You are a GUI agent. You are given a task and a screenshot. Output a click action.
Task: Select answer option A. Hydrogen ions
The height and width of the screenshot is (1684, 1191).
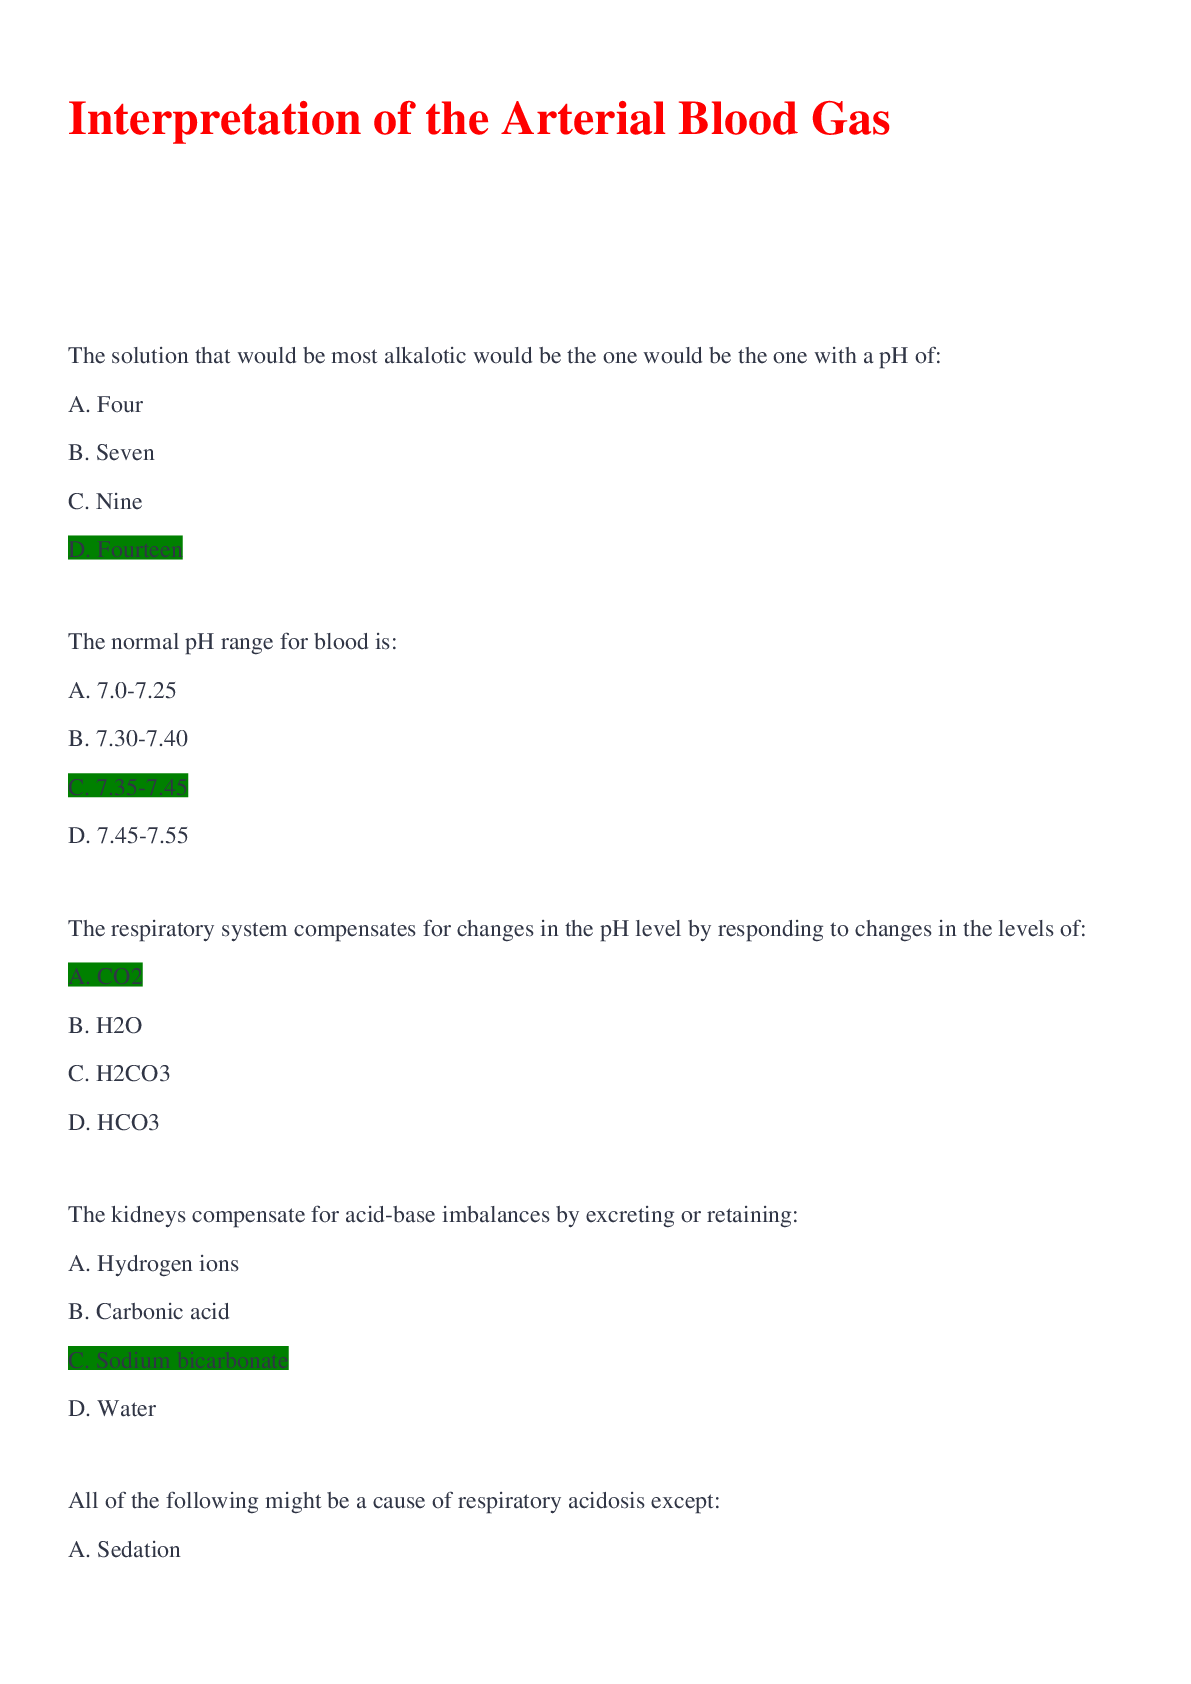[153, 1264]
